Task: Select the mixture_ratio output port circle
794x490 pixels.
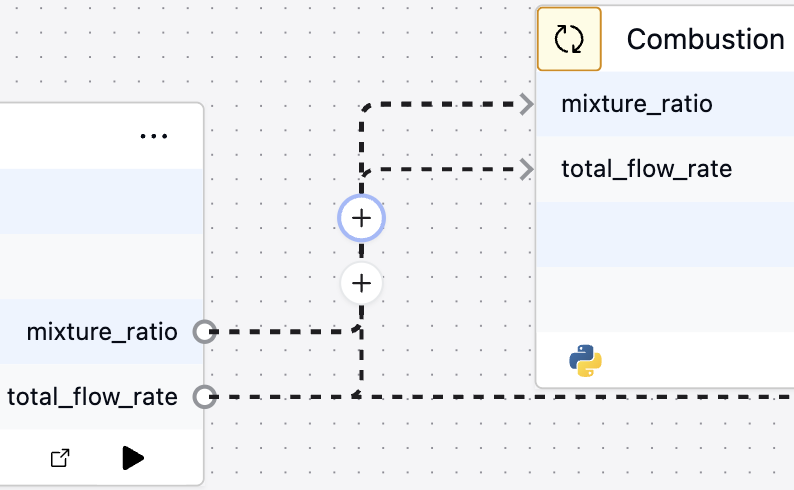Action: click(x=205, y=332)
